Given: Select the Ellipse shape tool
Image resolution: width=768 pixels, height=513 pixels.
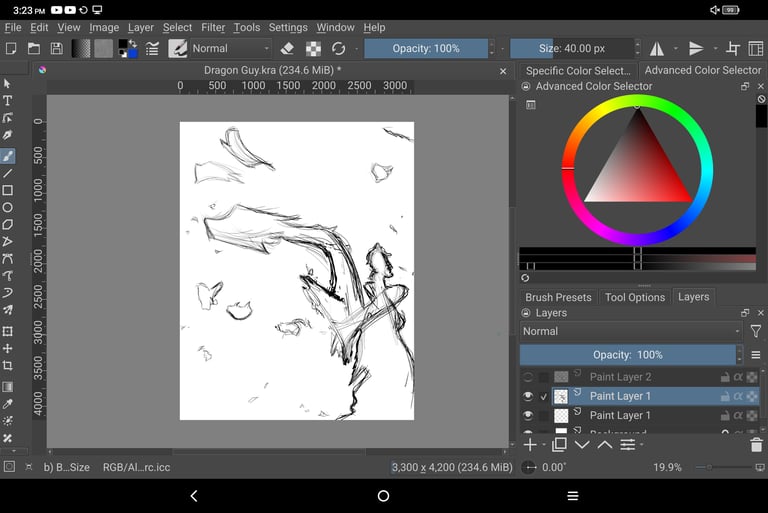Looking at the screenshot, I should tap(8, 208).
